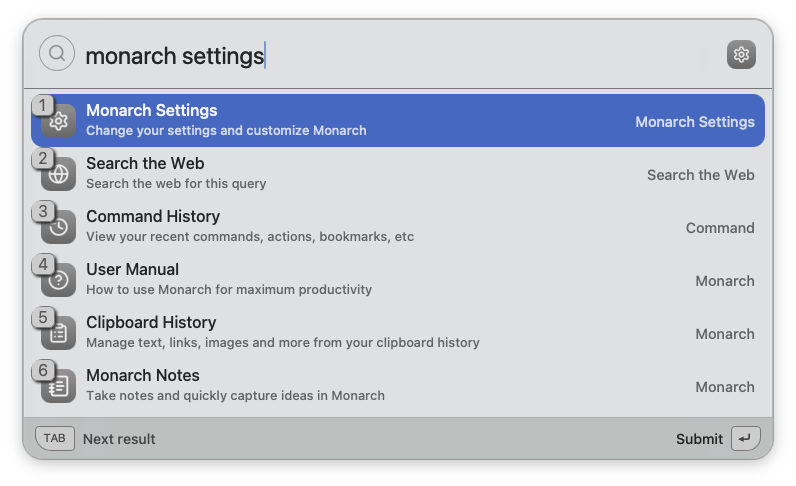
Task: Select the User Manual result title
Action: (x=132, y=269)
